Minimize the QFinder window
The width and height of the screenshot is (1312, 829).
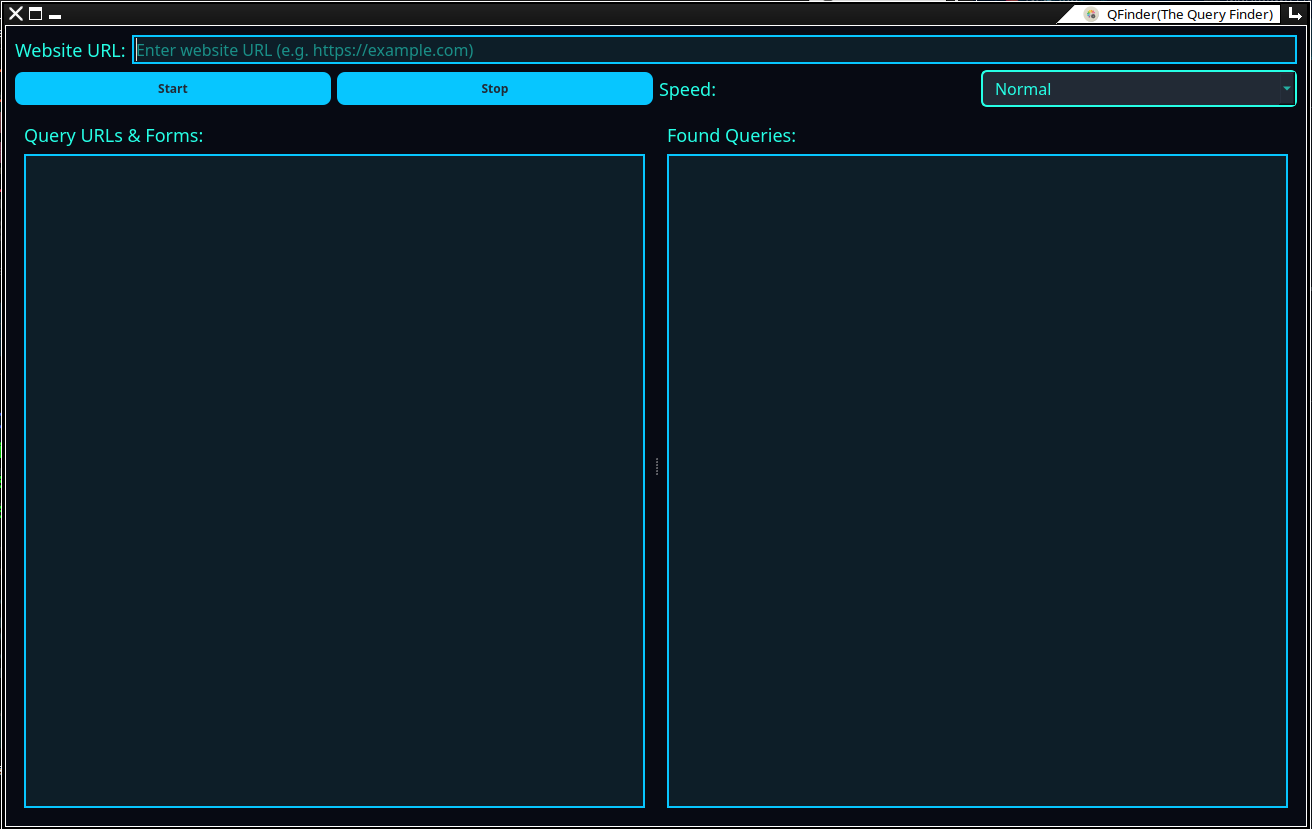(x=55, y=16)
